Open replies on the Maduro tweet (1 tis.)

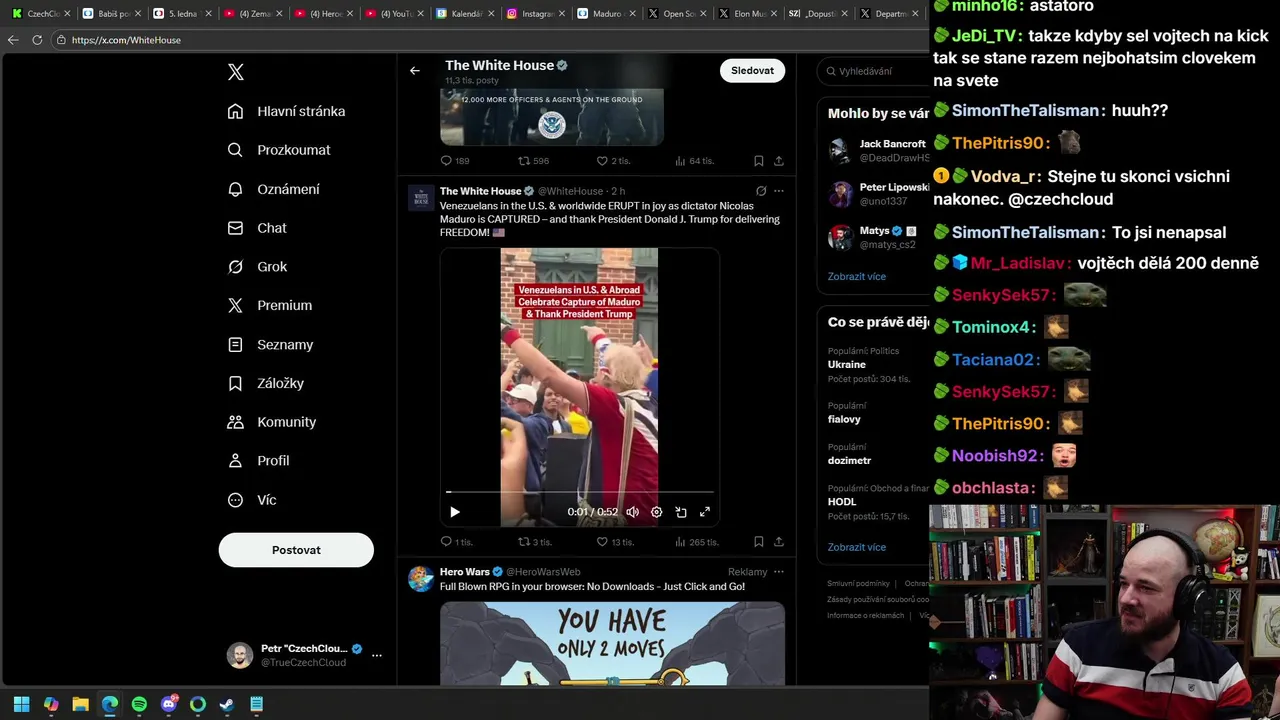[456, 542]
